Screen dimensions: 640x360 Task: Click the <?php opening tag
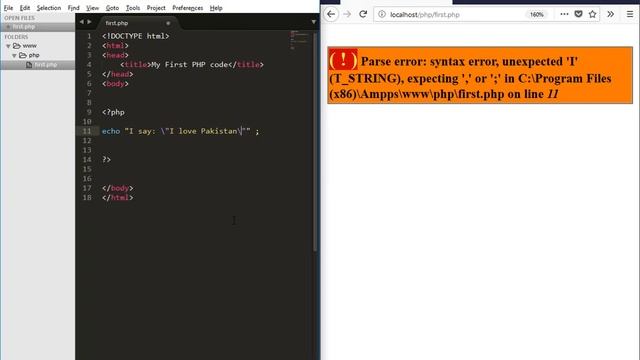[113, 112]
